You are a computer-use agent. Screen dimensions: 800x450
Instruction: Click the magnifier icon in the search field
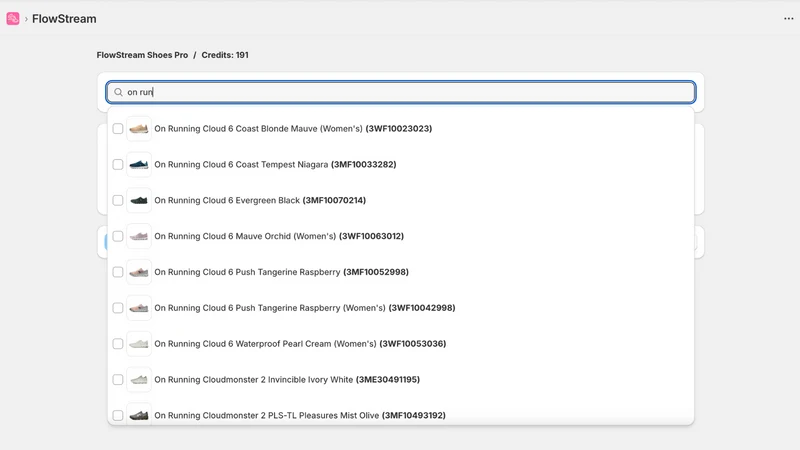click(x=118, y=92)
